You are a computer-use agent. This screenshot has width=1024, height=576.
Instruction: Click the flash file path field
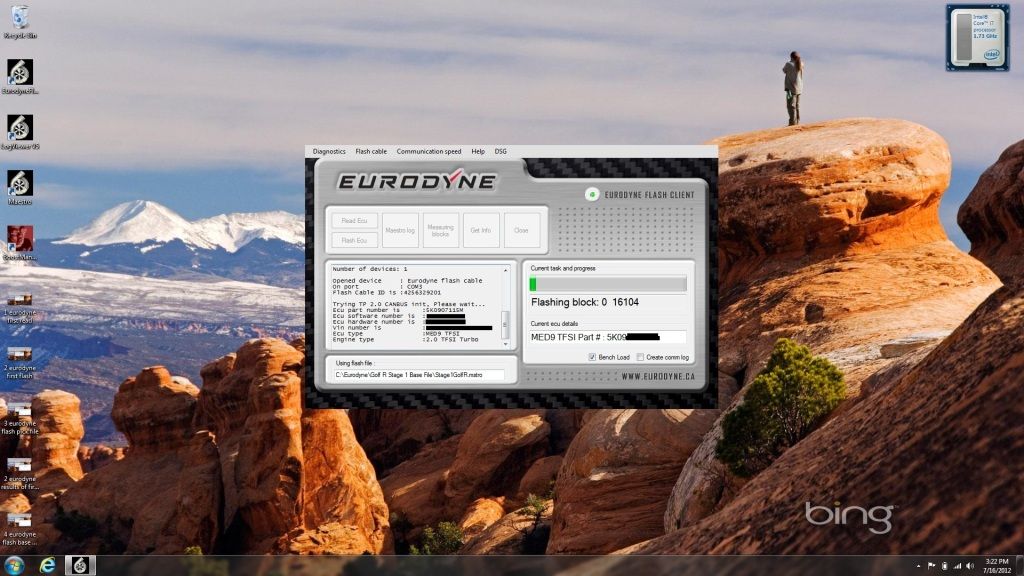tap(419, 375)
